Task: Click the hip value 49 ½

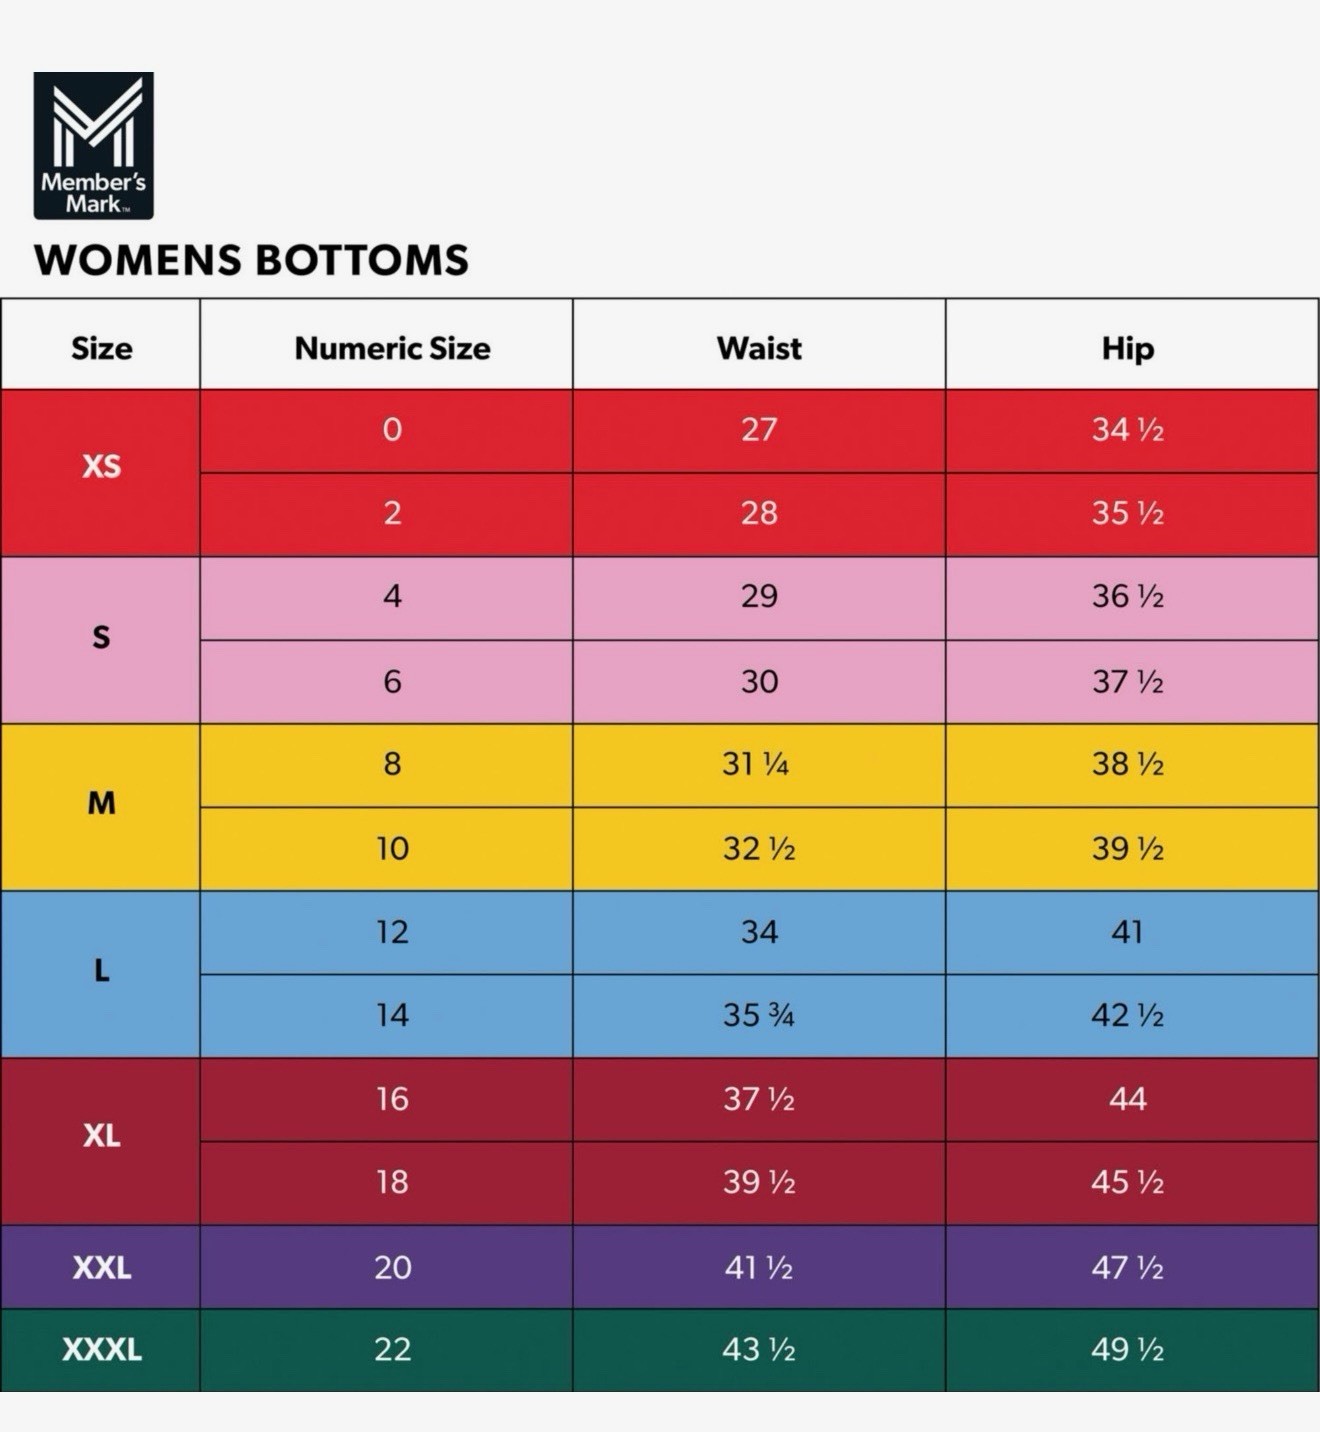Action: pyautogui.click(x=1127, y=1349)
